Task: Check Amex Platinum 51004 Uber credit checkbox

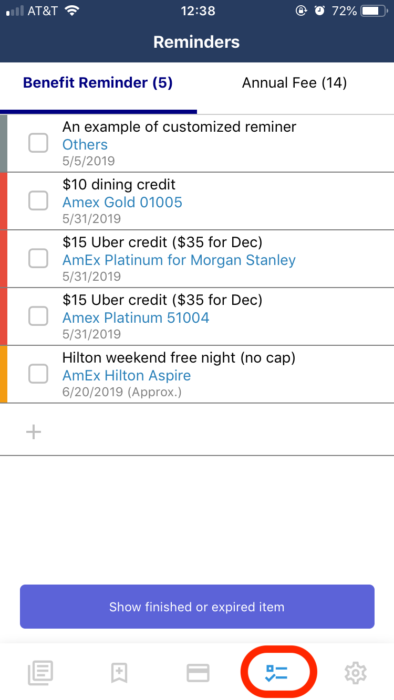Action: (38, 317)
